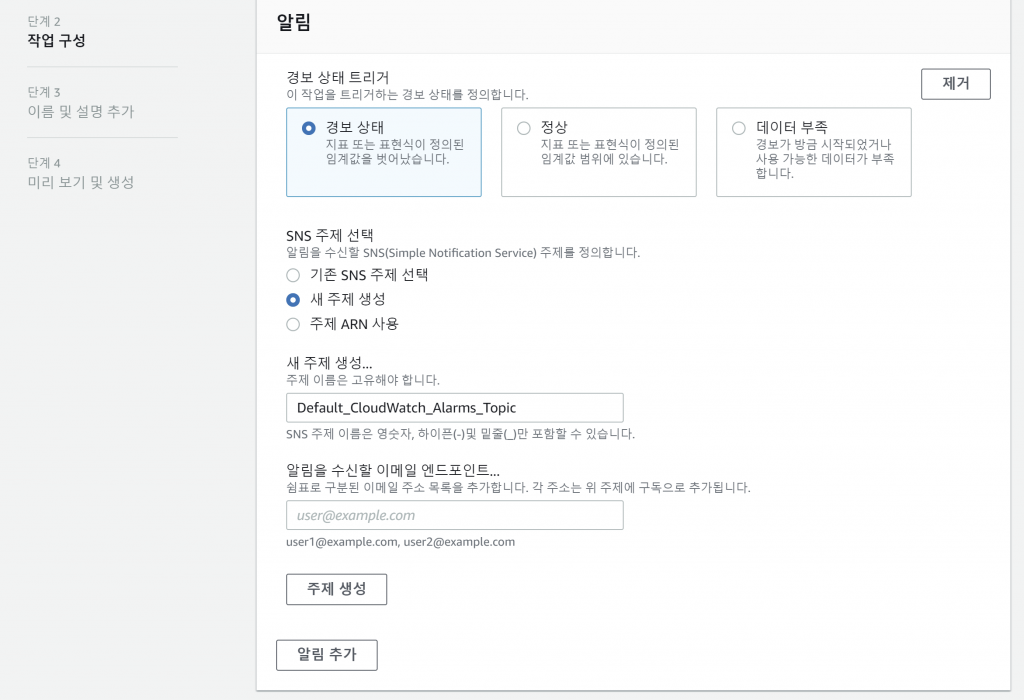The height and width of the screenshot is (700, 1024).
Task: Open 단계 3 이름 및 설명 추가 step
Action: tap(80, 112)
